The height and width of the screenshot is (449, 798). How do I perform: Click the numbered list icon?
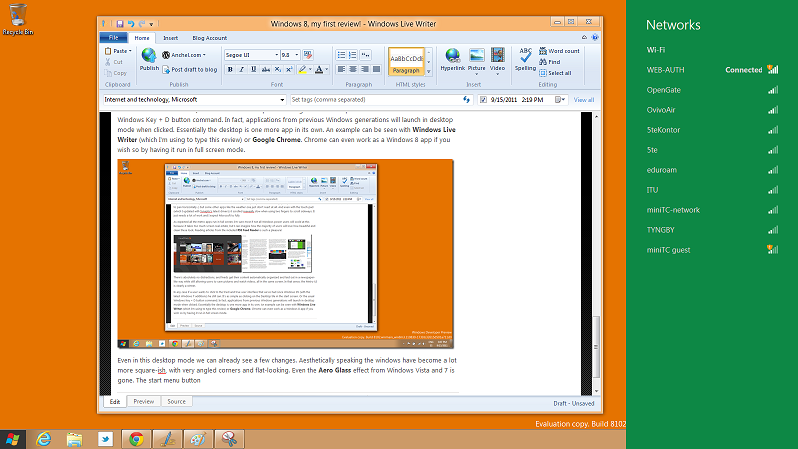point(353,55)
